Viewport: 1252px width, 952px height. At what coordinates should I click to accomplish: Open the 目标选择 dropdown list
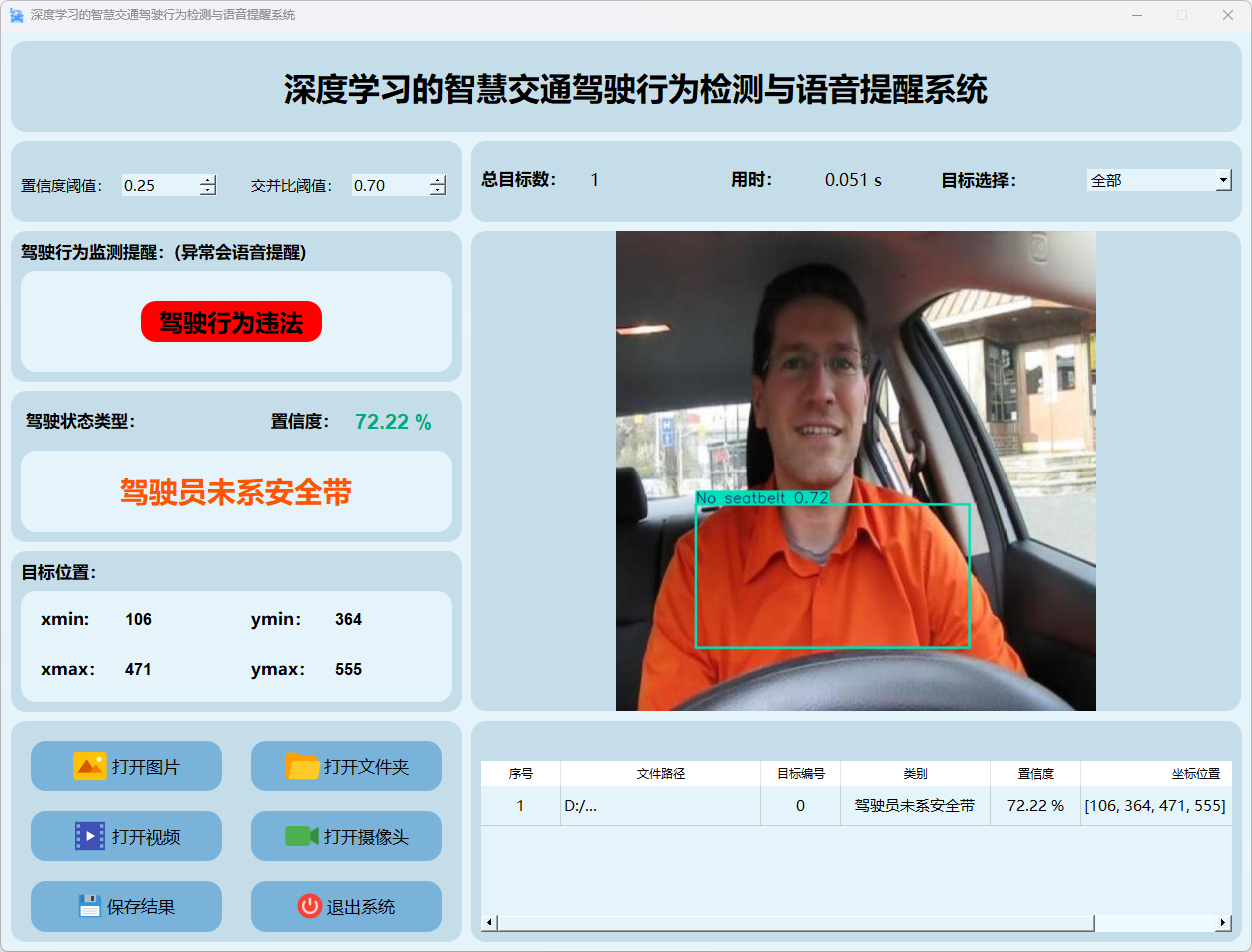coord(1223,180)
